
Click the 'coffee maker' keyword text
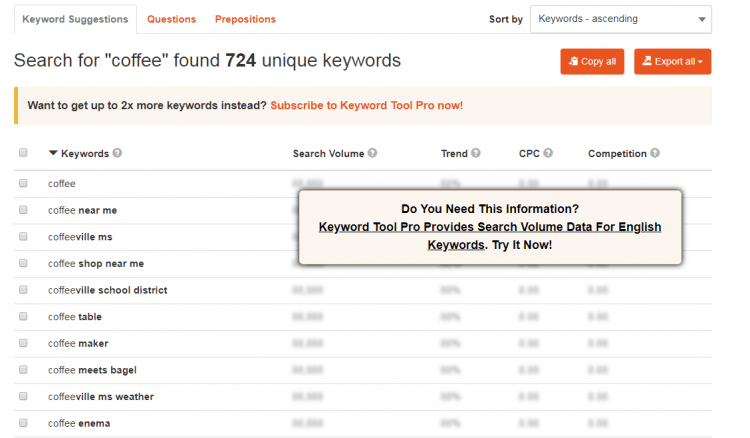[78, 343]
